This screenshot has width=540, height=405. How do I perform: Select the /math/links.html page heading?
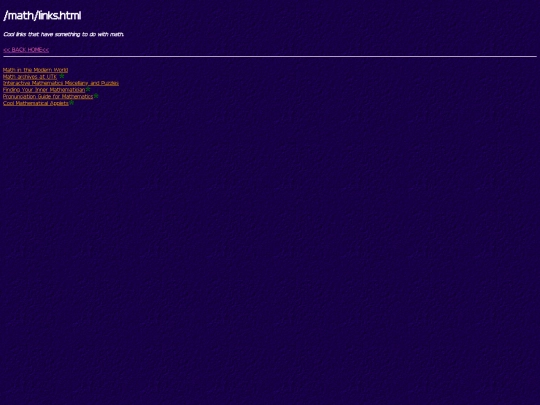(x=42, y=15)
